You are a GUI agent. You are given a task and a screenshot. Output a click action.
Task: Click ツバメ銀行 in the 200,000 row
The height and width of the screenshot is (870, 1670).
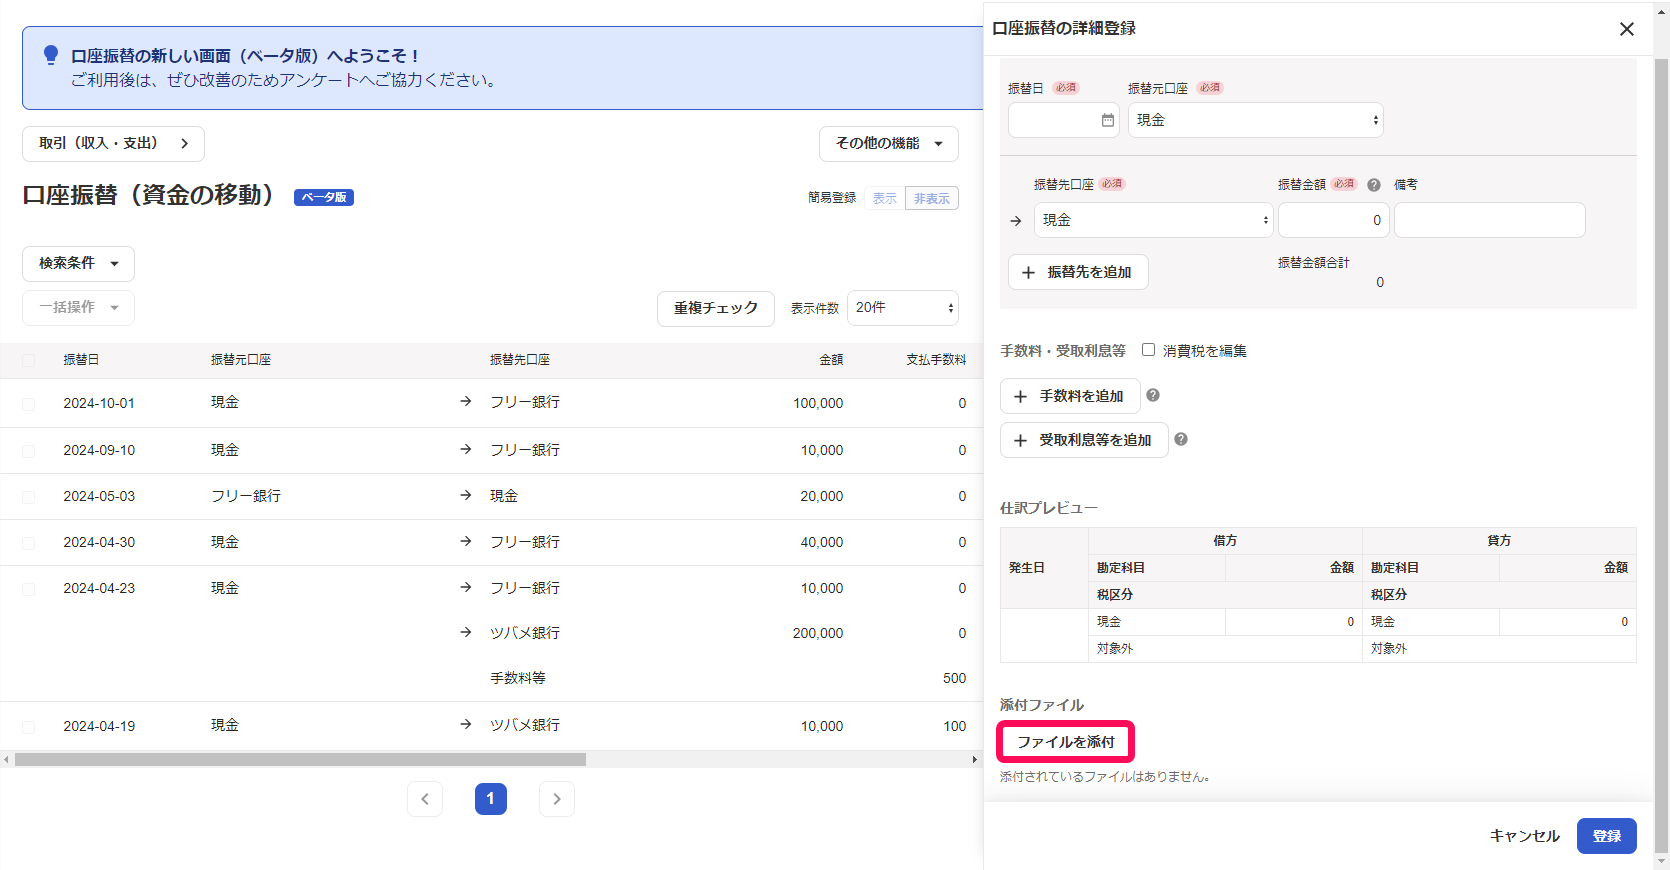pyautogui.click(x=525, y=633)
